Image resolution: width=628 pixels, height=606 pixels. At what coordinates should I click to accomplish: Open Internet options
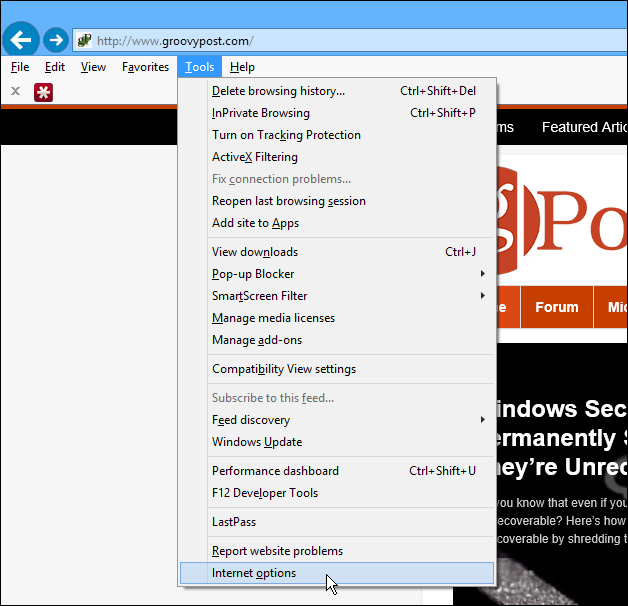coord(337,573)
